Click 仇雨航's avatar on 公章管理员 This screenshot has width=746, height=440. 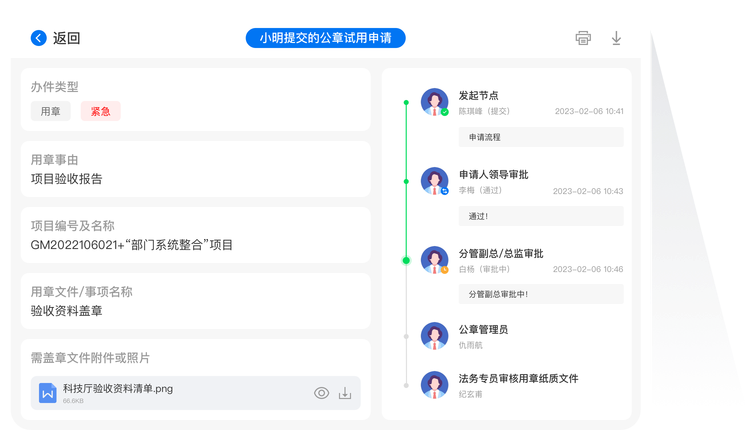[x=434, y=336]
